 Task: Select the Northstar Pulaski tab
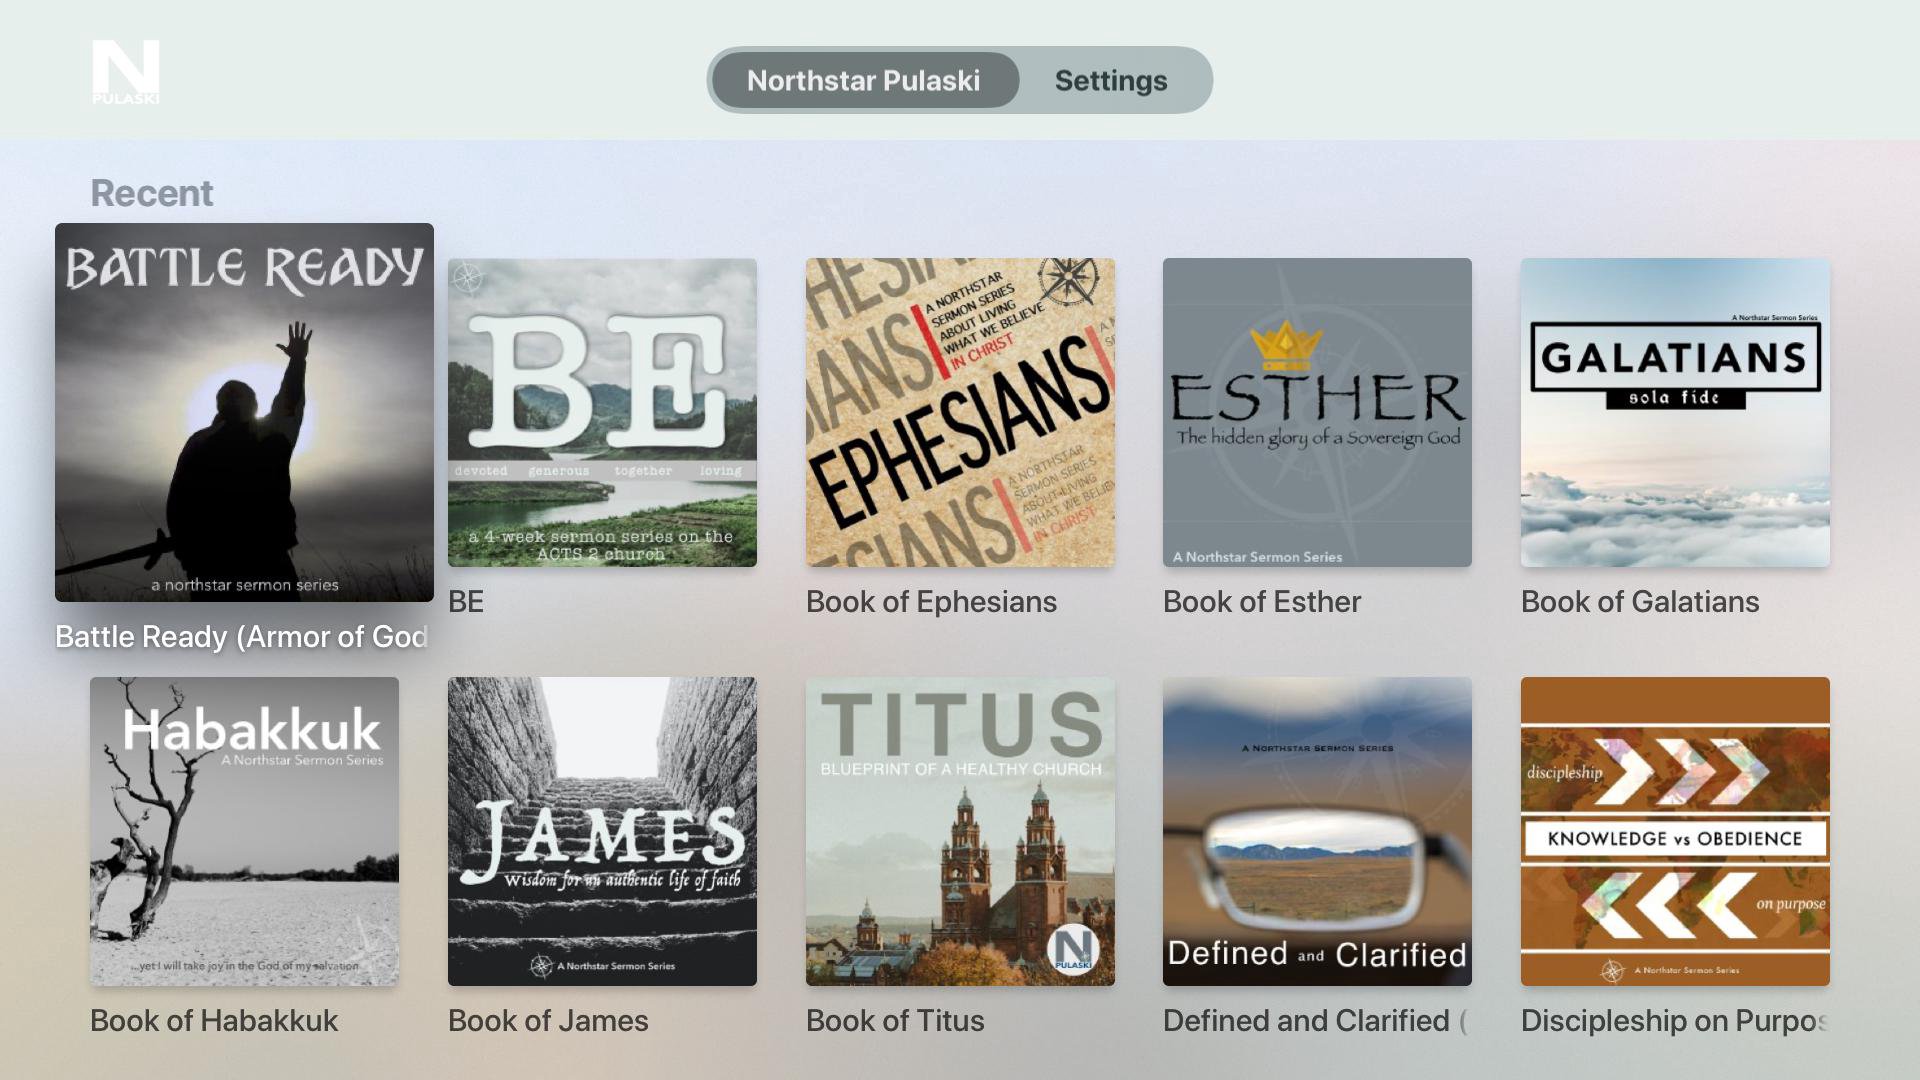[863, 80]
